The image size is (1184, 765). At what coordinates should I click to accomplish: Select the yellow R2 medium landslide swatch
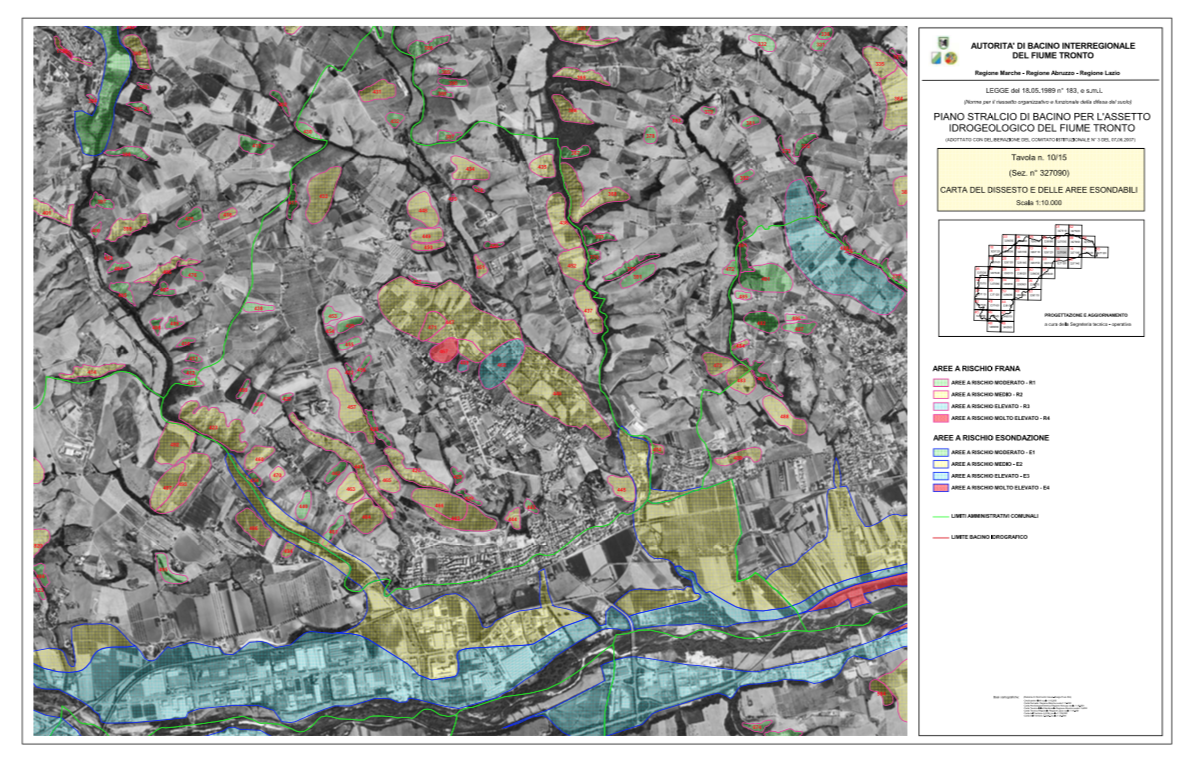(x=940, y=394)
